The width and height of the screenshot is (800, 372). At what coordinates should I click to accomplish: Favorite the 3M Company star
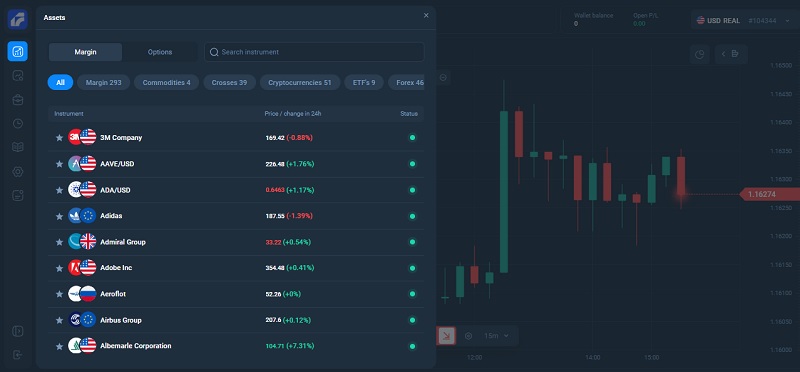coord(59,138)
